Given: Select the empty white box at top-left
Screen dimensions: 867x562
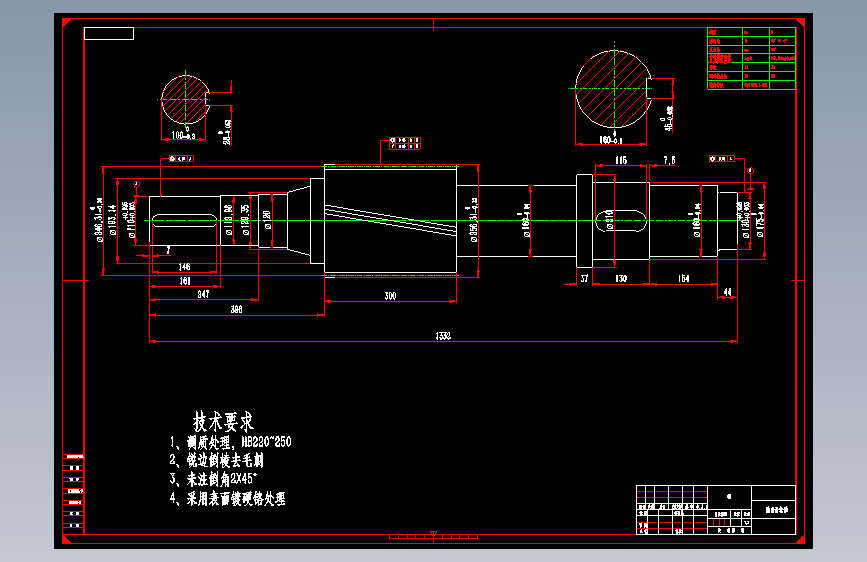Looking at the screenshot, I should (109, 34).
